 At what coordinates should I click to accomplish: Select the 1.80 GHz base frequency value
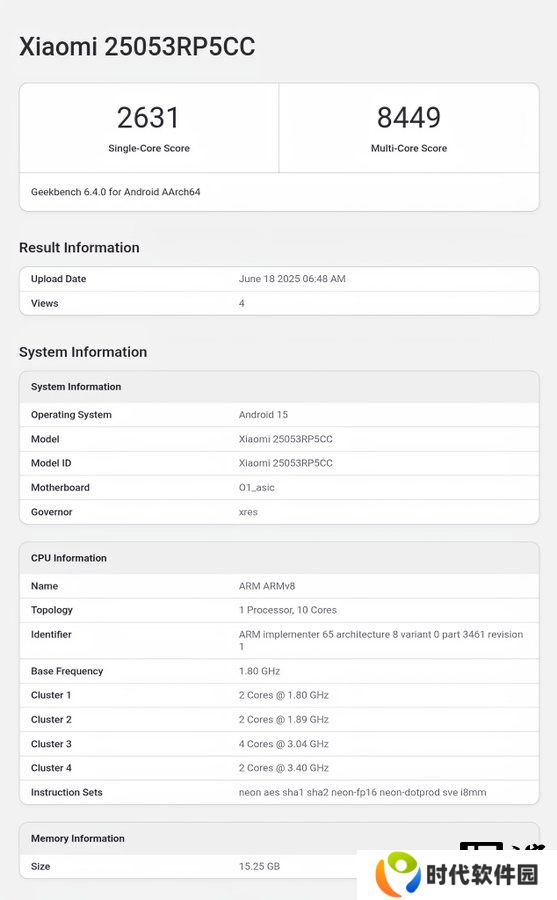coord(260,671)
